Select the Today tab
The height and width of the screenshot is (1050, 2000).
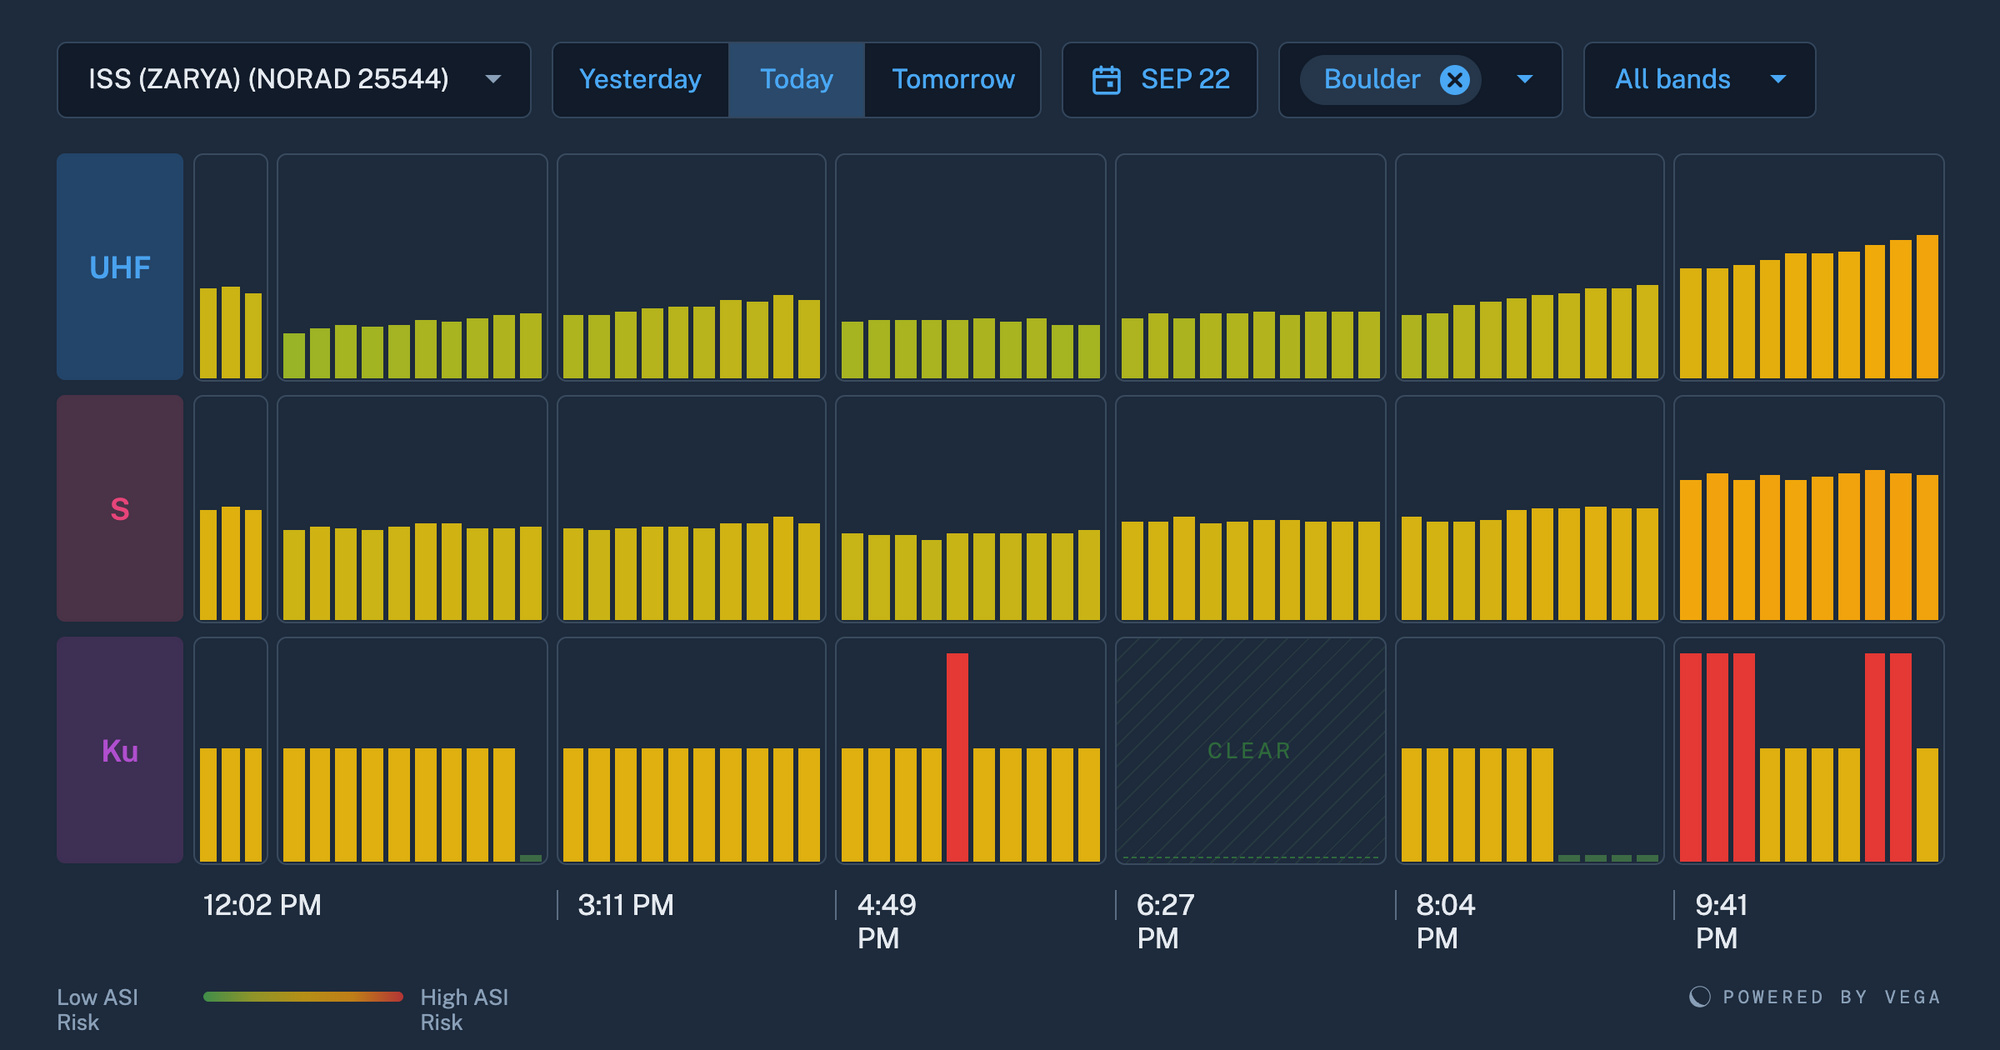[796, 80]
